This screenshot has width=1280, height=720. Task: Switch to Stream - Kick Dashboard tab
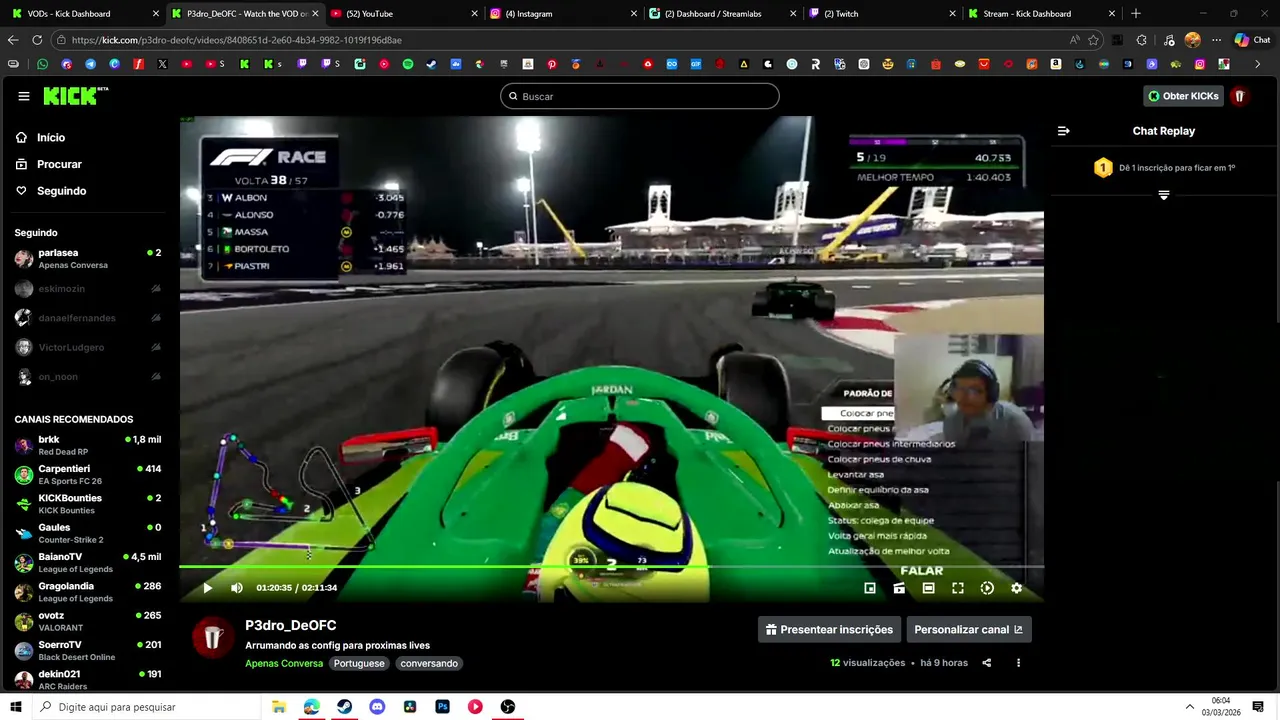point(1042,14)
